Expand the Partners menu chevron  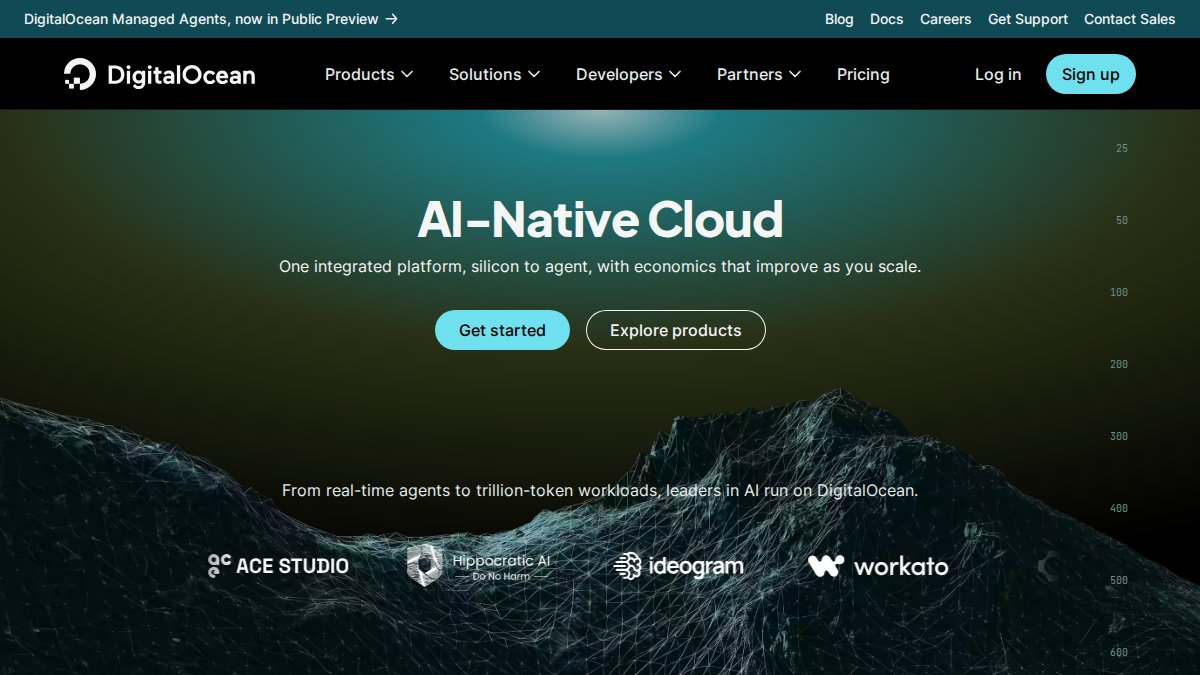(x=795, y=74)
